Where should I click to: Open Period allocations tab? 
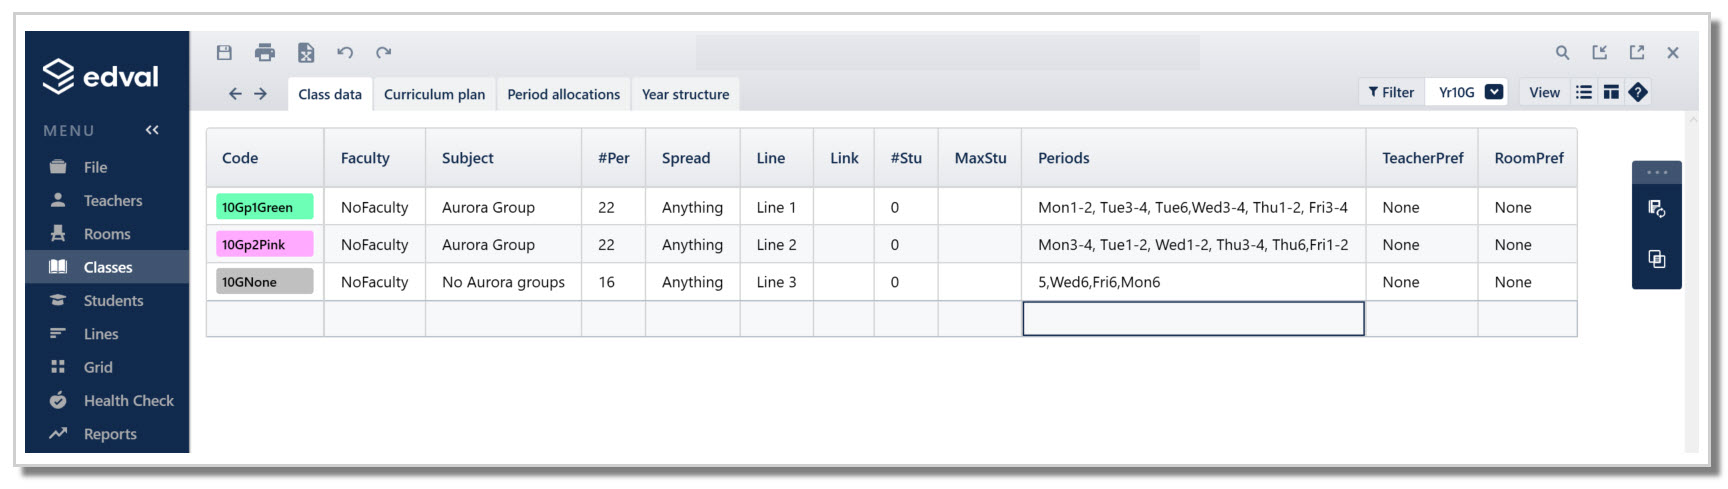563,94
